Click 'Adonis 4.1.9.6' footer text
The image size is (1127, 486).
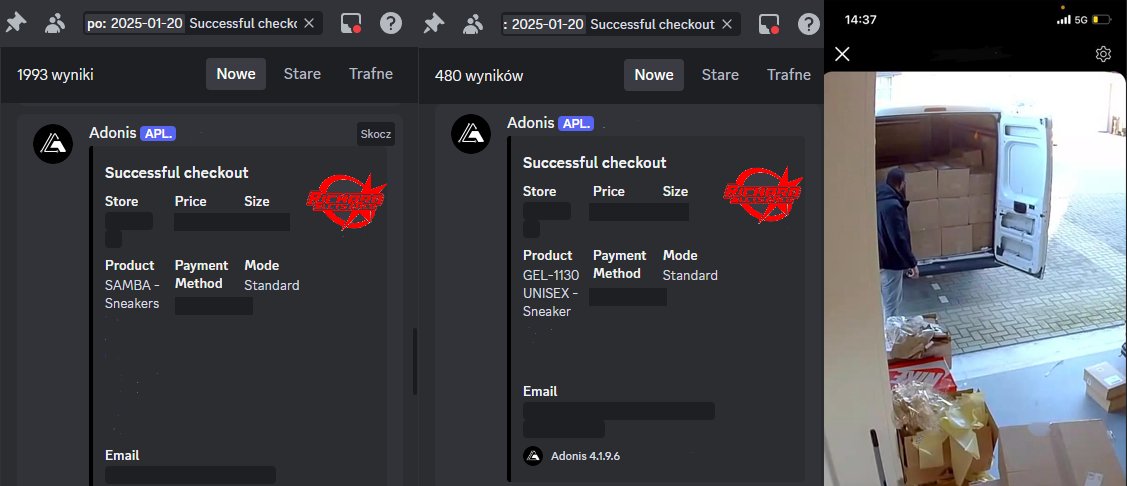pyautogui.click(x=585, y=456)
